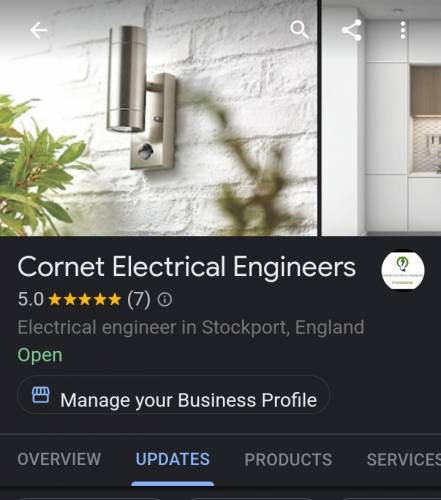Tap the 5.0 rating score

point(31,299)
